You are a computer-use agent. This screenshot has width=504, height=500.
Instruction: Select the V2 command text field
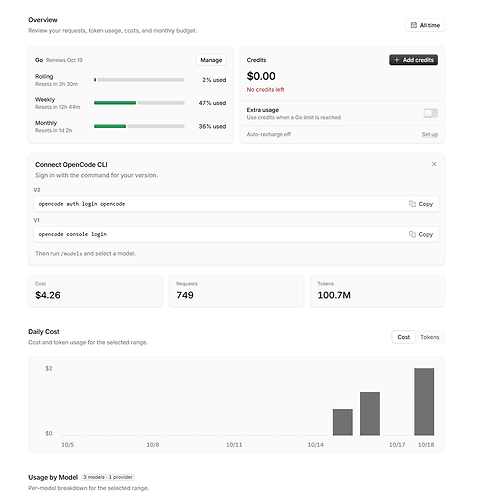pyautogui.click(x=236, y=204)
